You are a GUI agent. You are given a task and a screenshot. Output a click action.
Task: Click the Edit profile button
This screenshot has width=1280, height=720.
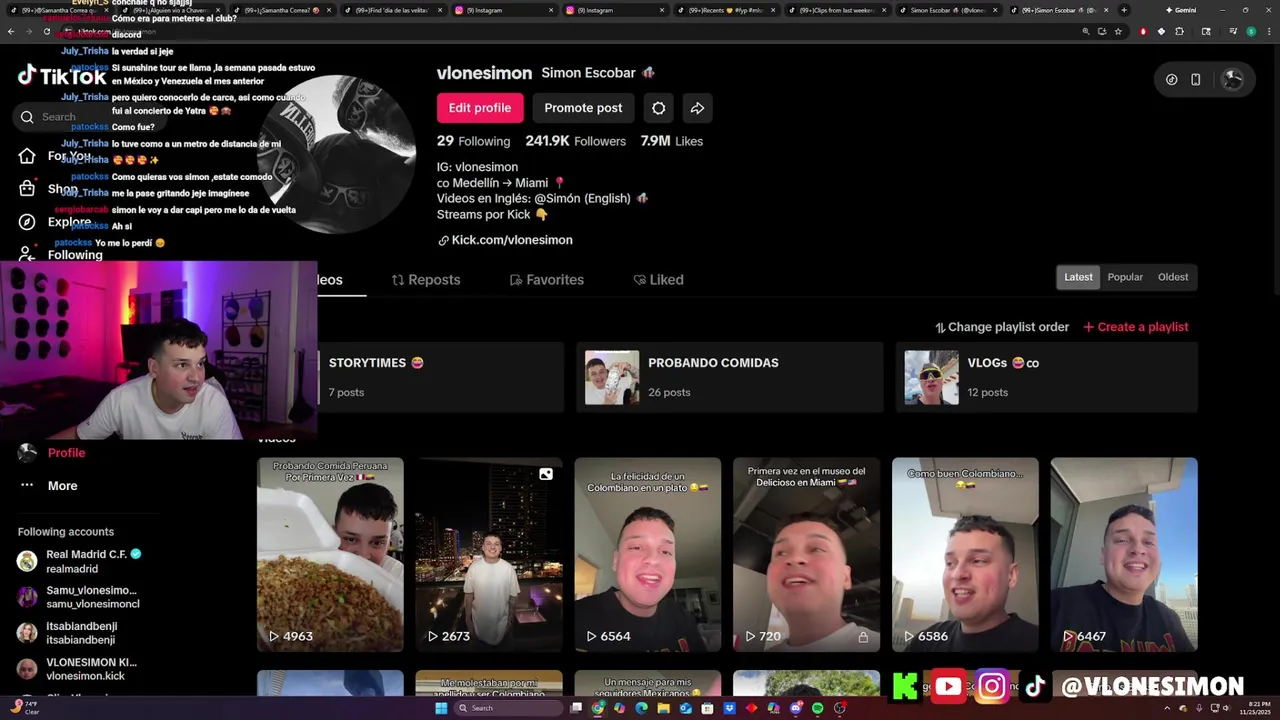(x=480, y=108)
